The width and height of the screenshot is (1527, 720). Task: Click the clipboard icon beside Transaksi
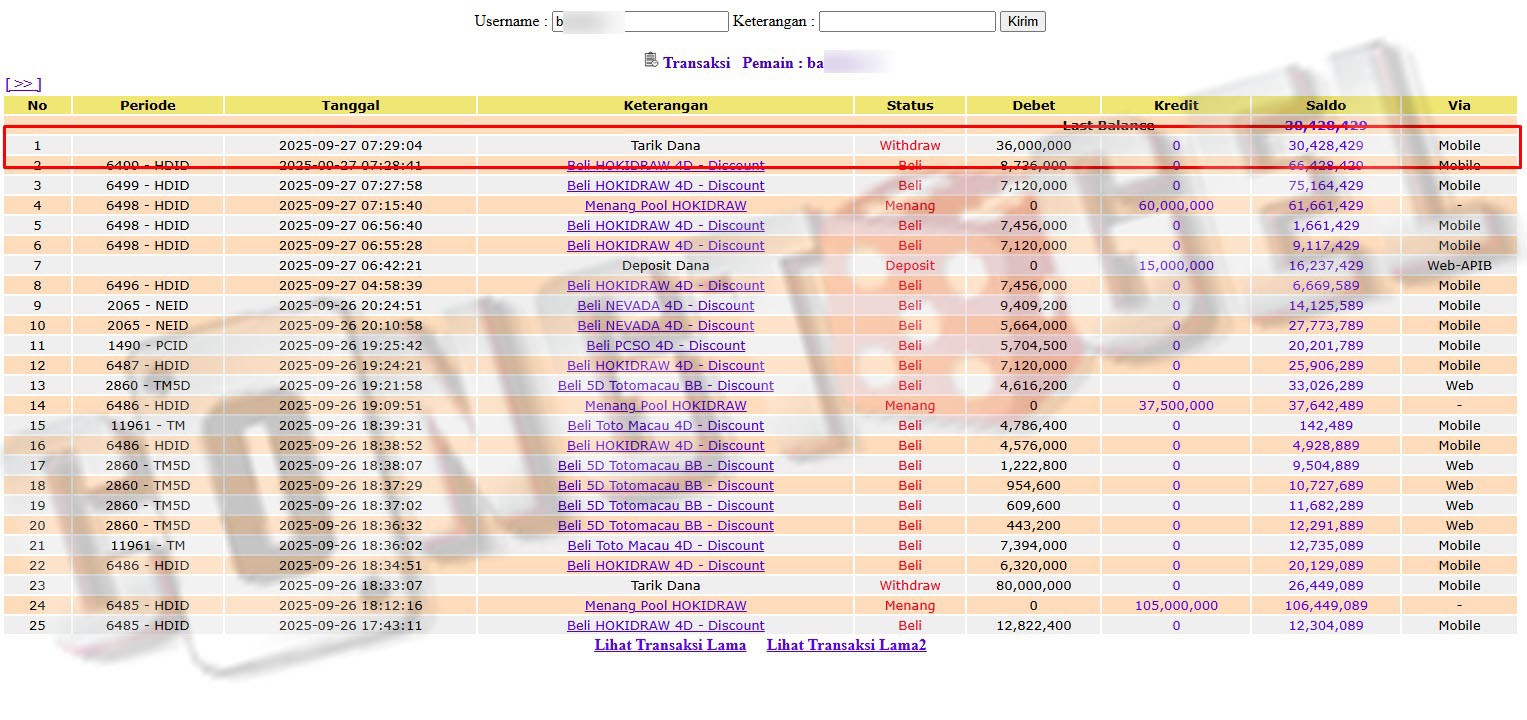[651, 61]
